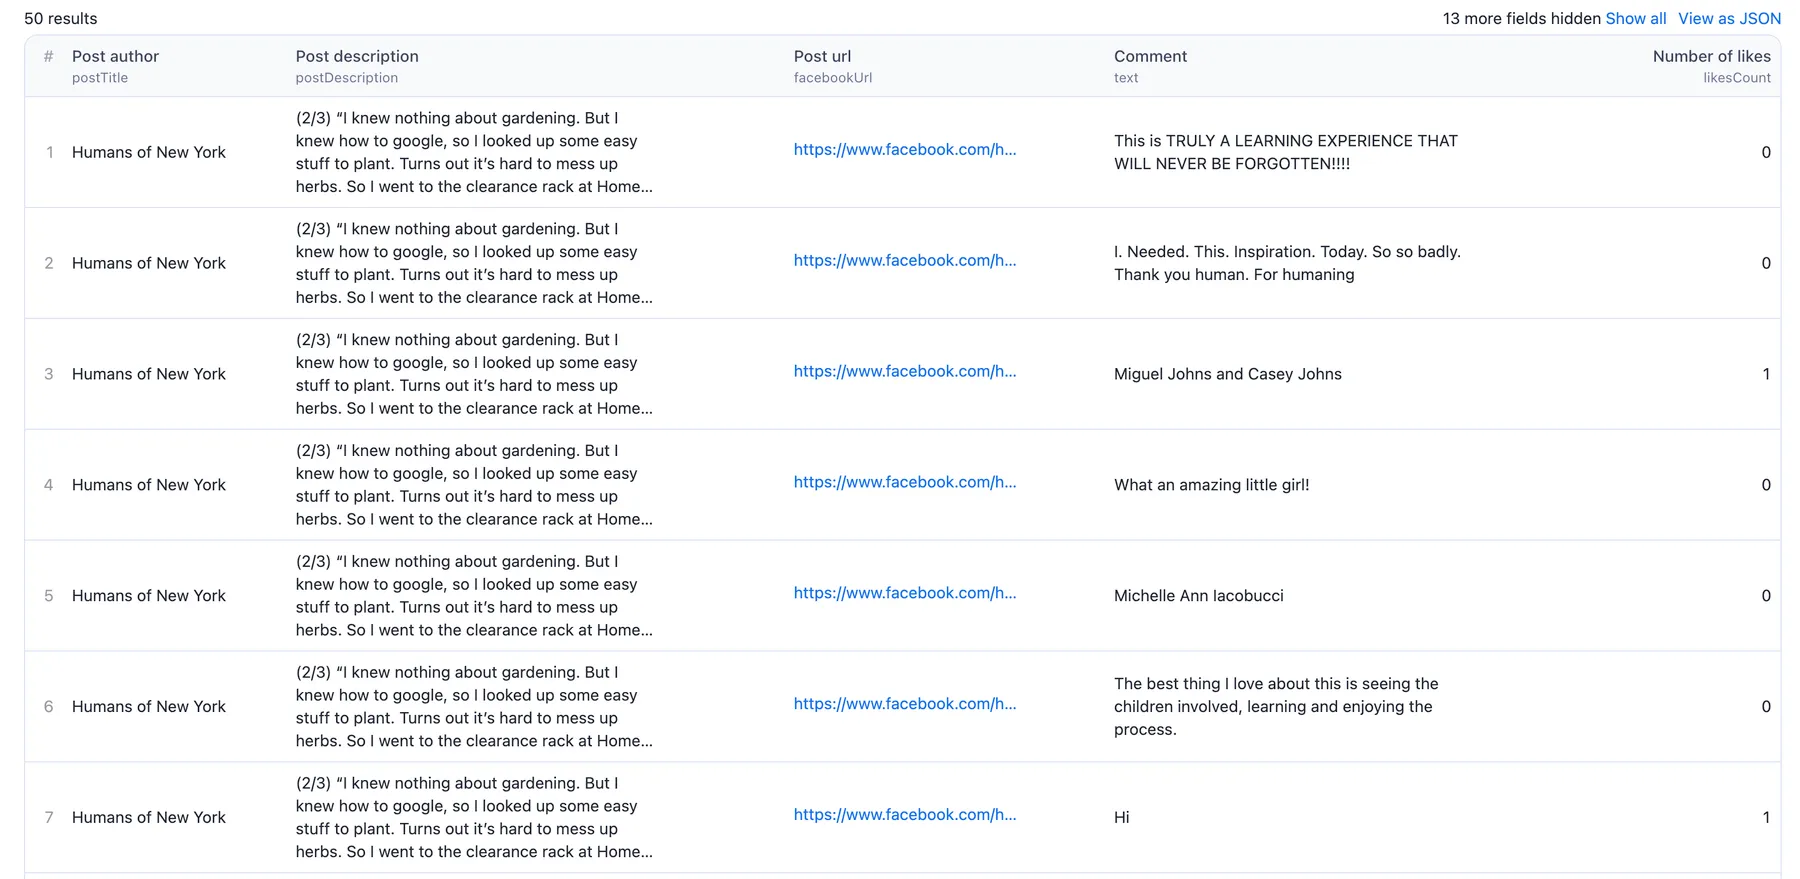
Task: Open the Facebook URL in row 7
Action: point(904,816)
